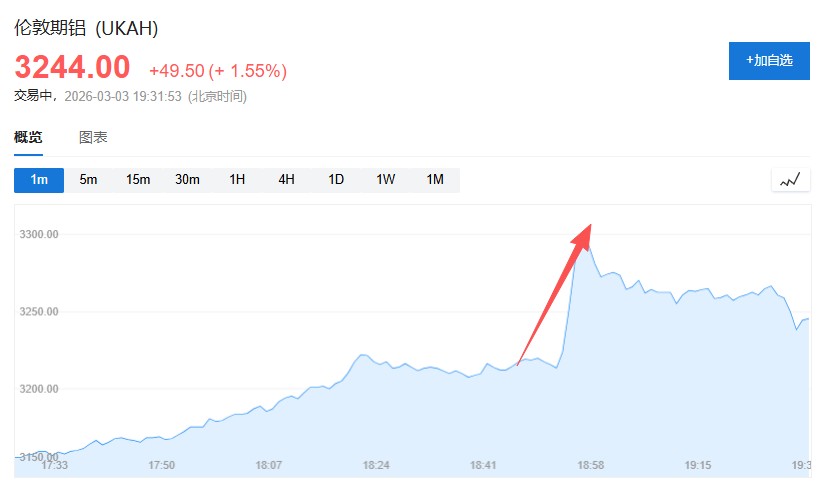Click the 18:24 time axis label
830x488 pixels.
376,465
